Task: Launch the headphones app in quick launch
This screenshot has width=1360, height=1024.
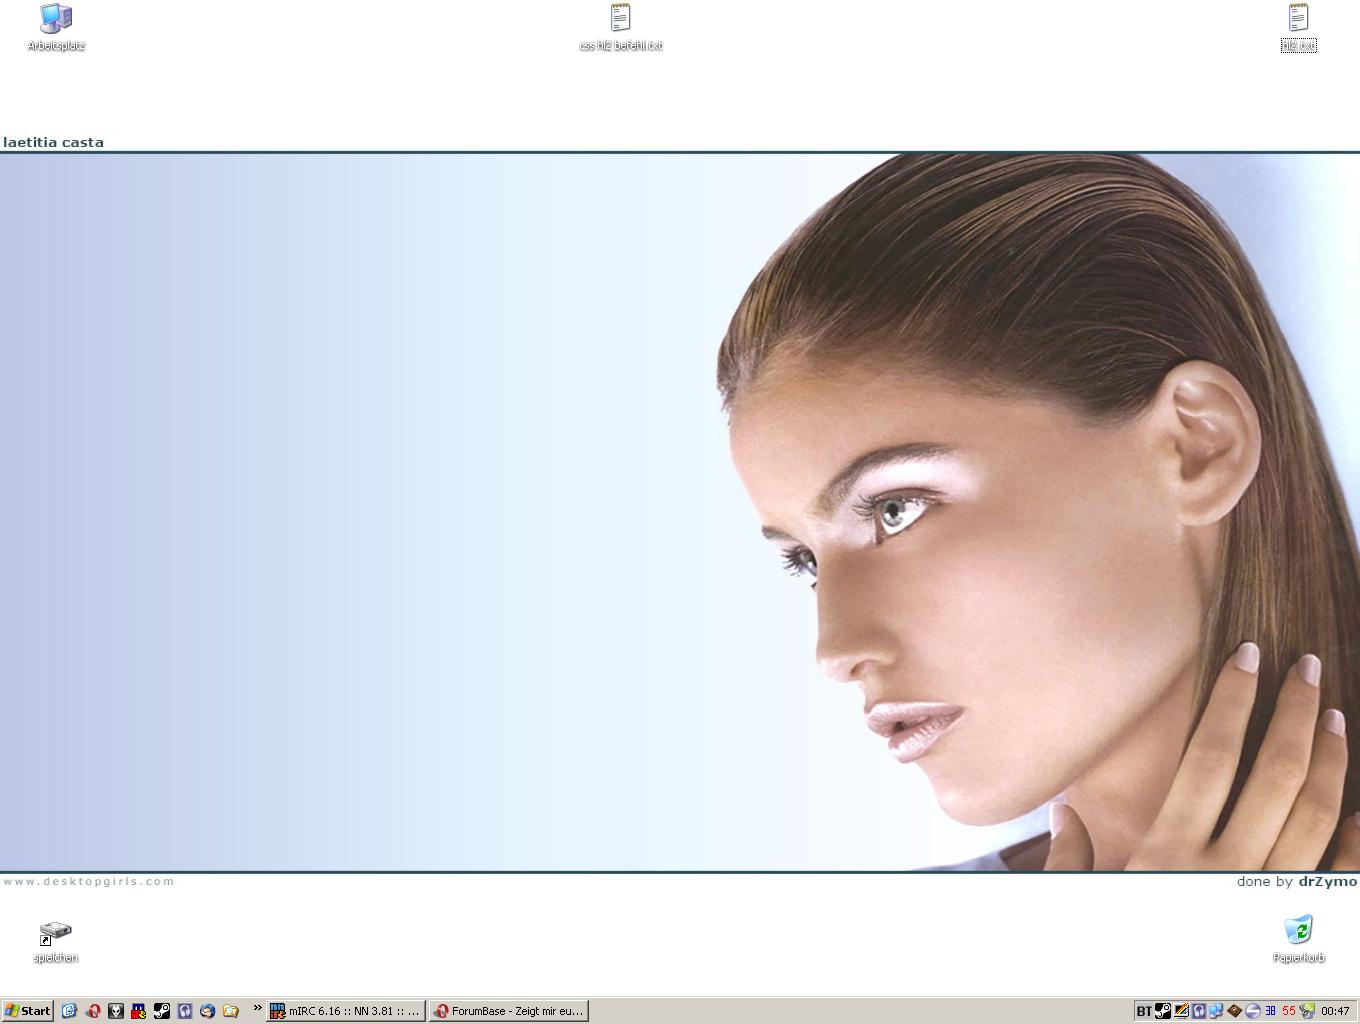Action: (x=185, y=1011)
